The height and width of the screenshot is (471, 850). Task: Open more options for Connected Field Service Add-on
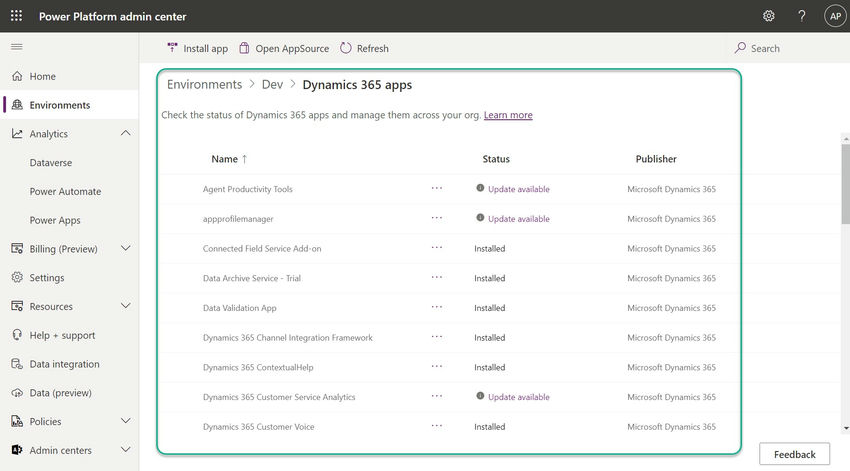point(437,248)
